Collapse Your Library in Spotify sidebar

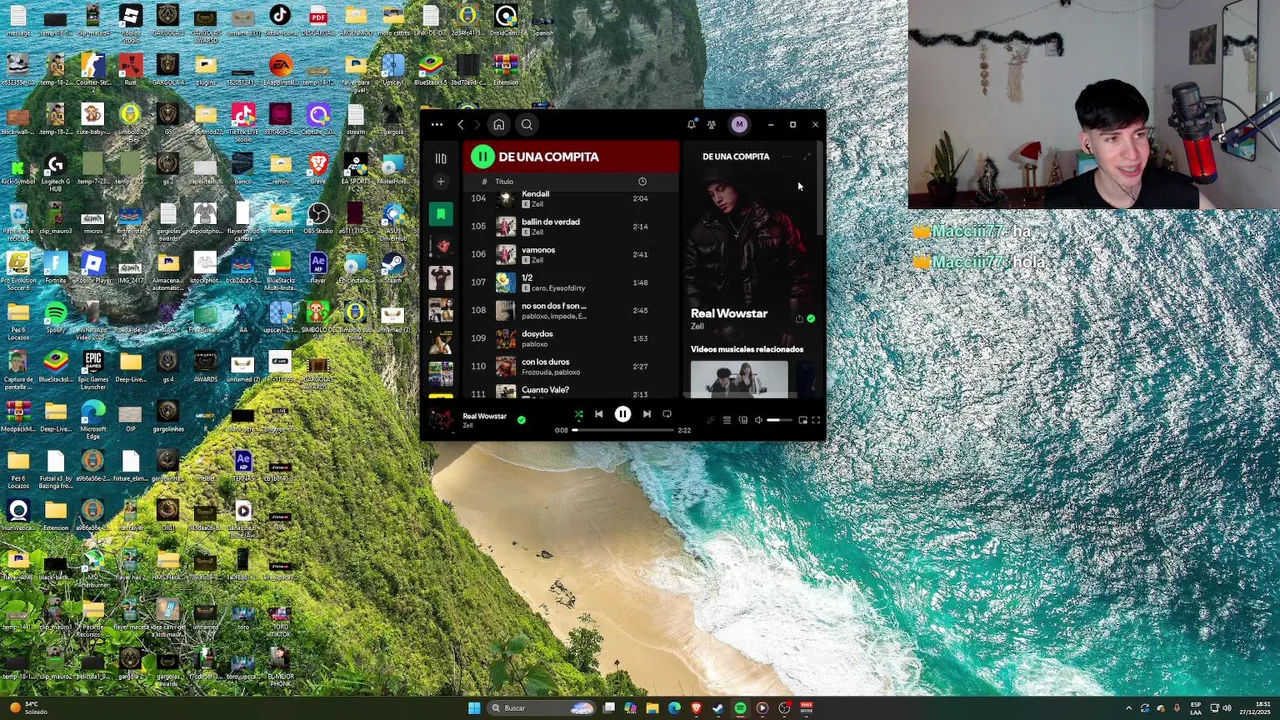[440, 158]
